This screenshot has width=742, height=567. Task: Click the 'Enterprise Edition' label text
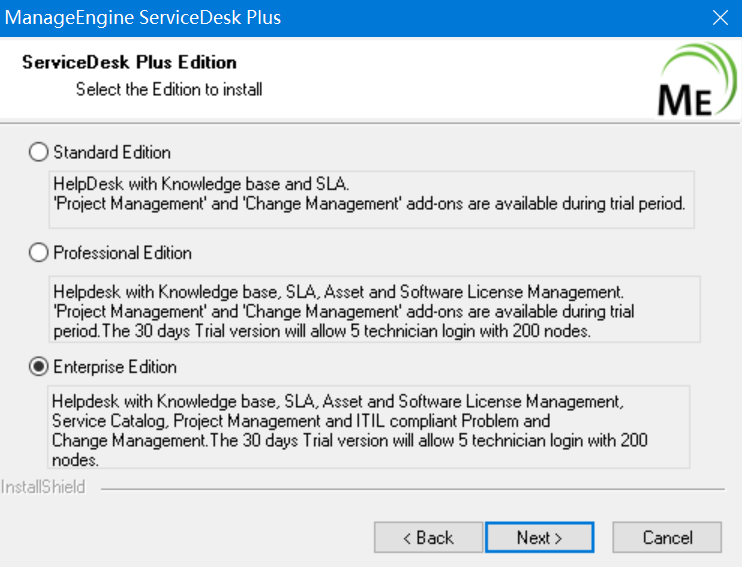click(115, 367)
